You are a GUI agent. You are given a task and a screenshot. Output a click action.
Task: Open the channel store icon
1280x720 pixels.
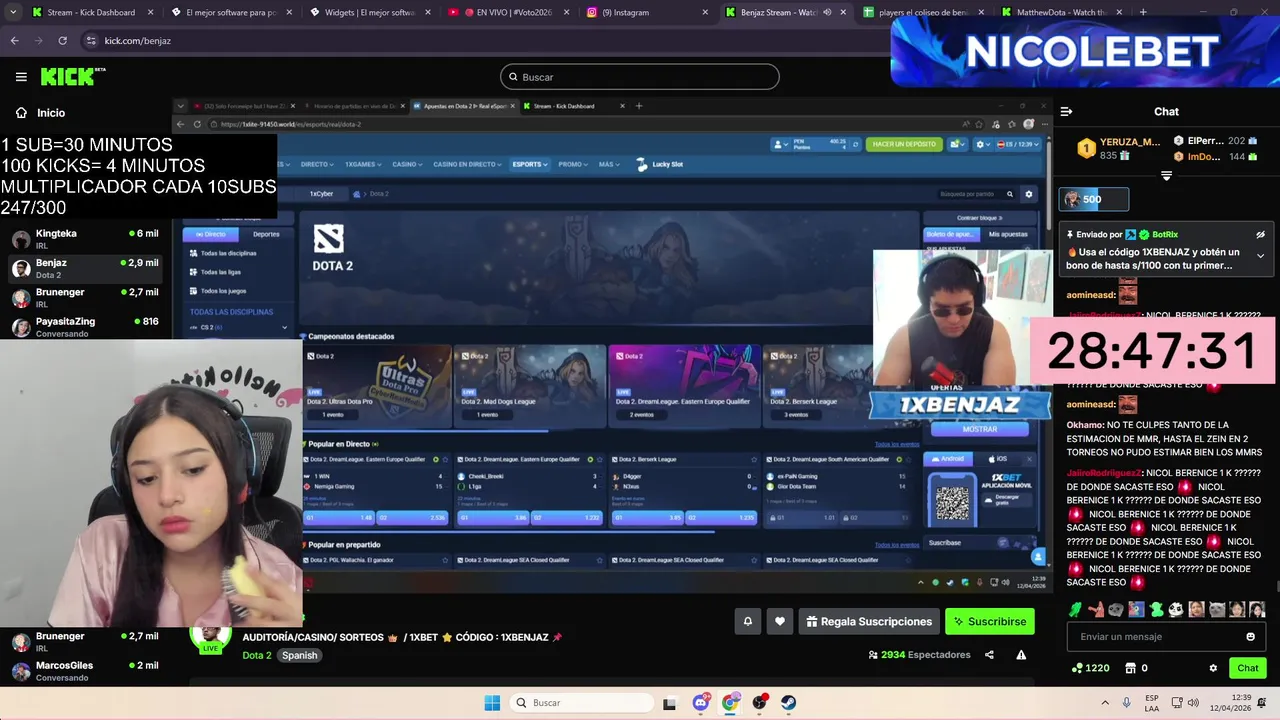(x=1131, y=668)
